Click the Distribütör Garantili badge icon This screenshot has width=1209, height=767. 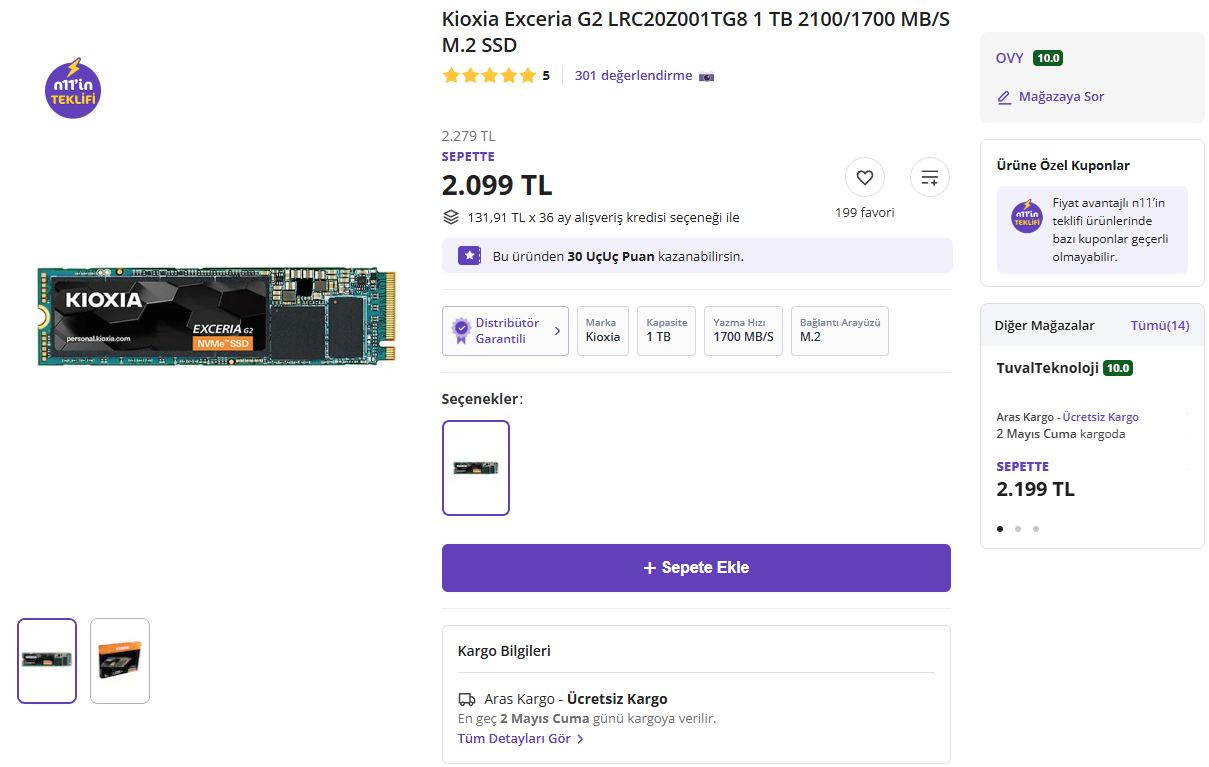pos(461,330)
